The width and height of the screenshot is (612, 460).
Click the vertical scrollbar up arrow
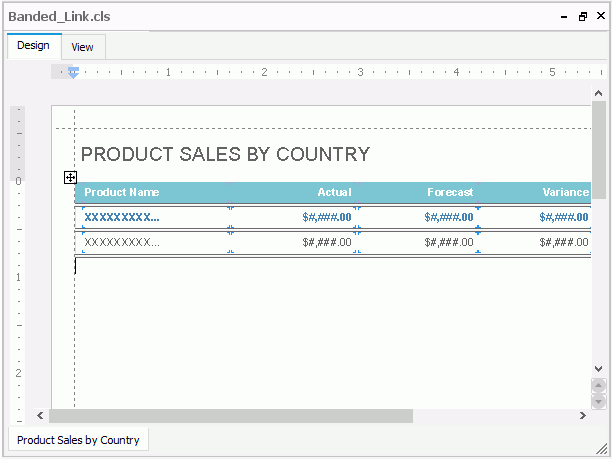pos(599,93)
